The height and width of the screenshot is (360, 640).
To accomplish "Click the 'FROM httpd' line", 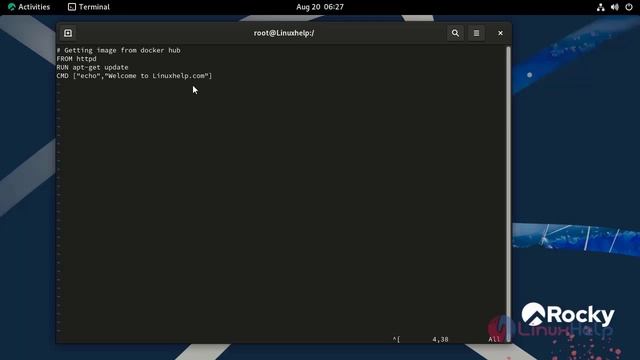I will click(x=76, y=59).
